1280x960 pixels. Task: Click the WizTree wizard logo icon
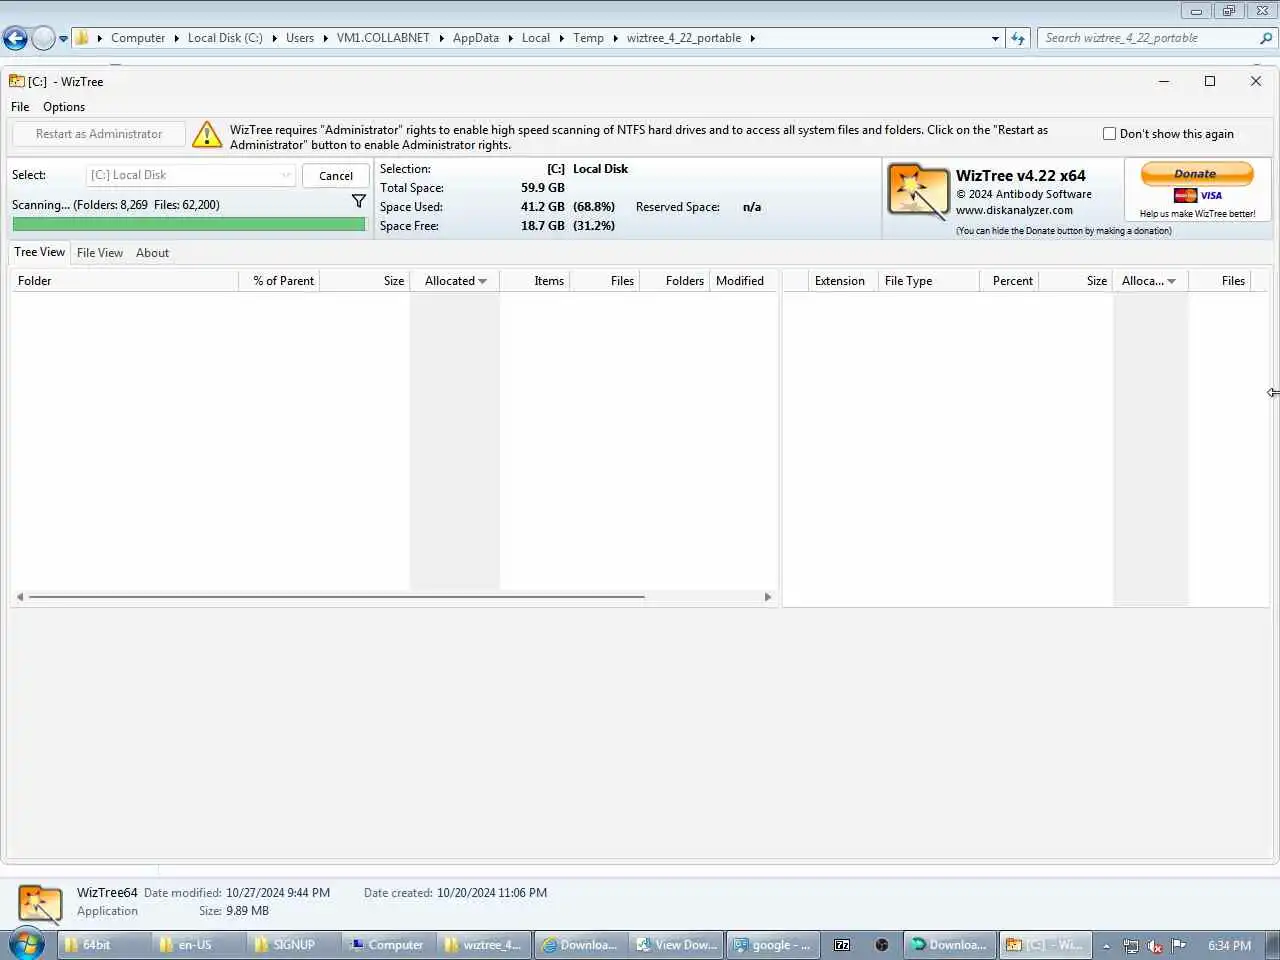(x=918, y=192)
